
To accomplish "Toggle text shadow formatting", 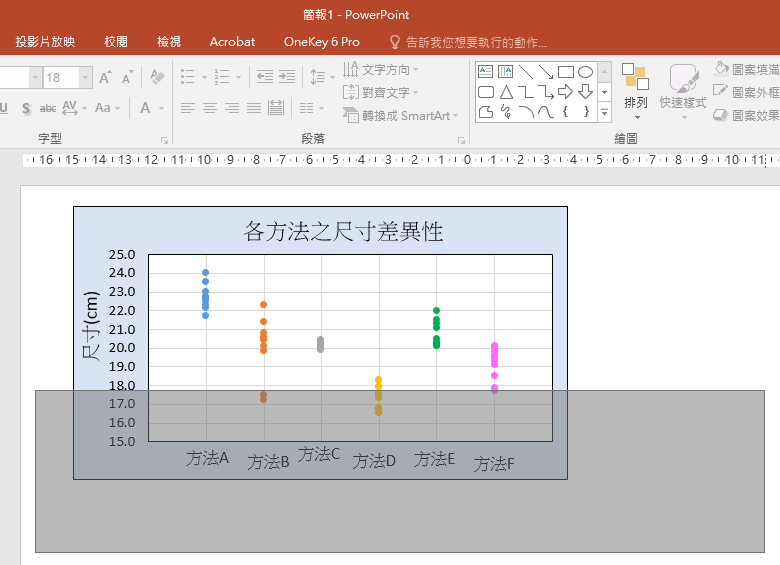I will [x=27, y=108].
